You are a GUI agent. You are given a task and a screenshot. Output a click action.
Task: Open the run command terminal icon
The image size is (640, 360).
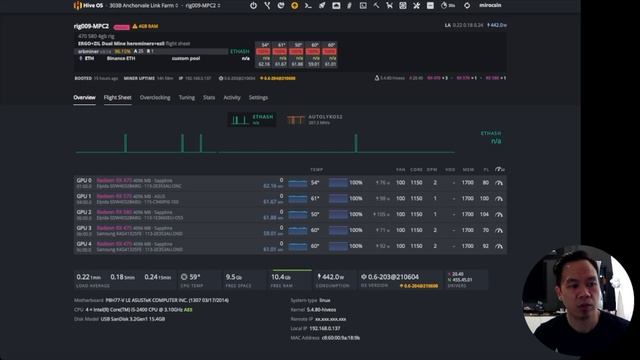coord(308,6)
